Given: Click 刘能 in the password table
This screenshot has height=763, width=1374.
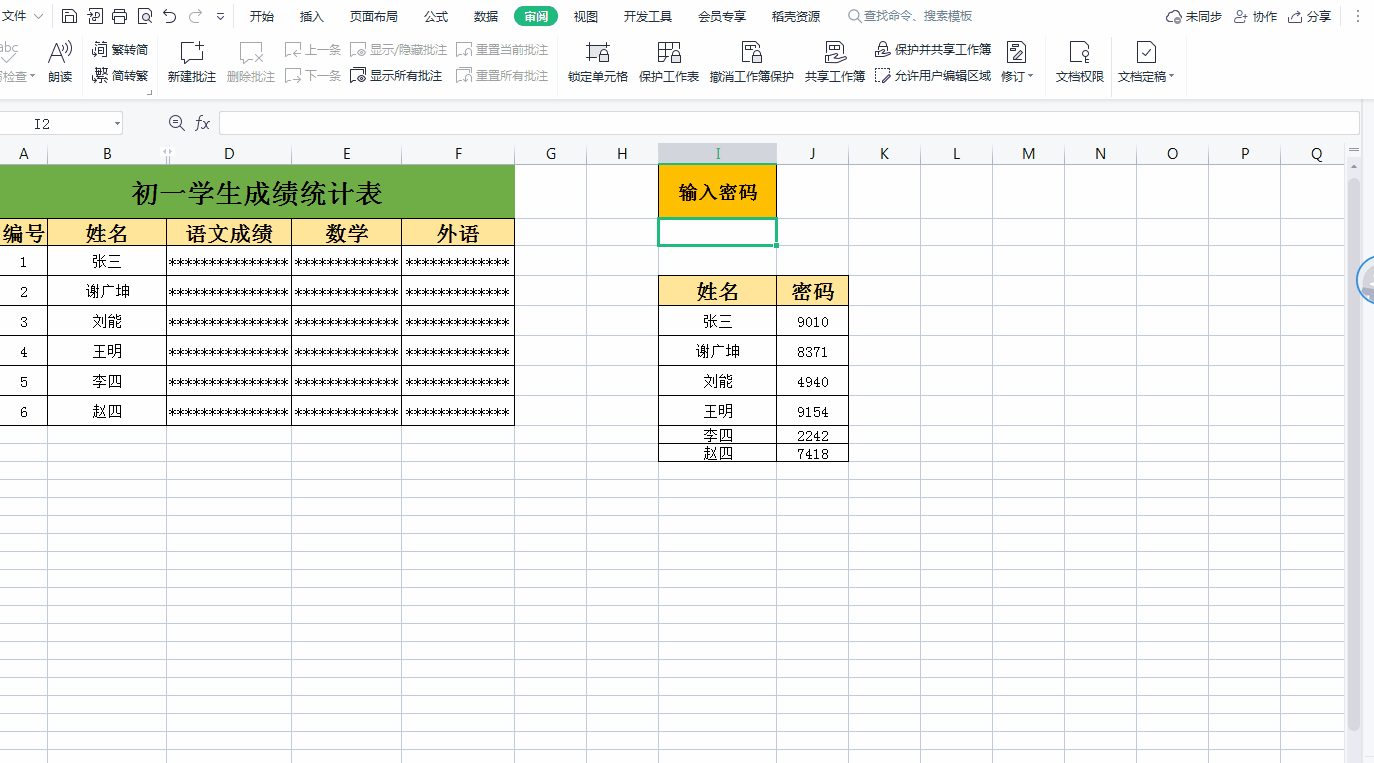Looking at the screenshot, I should click(x=718, y=382).
